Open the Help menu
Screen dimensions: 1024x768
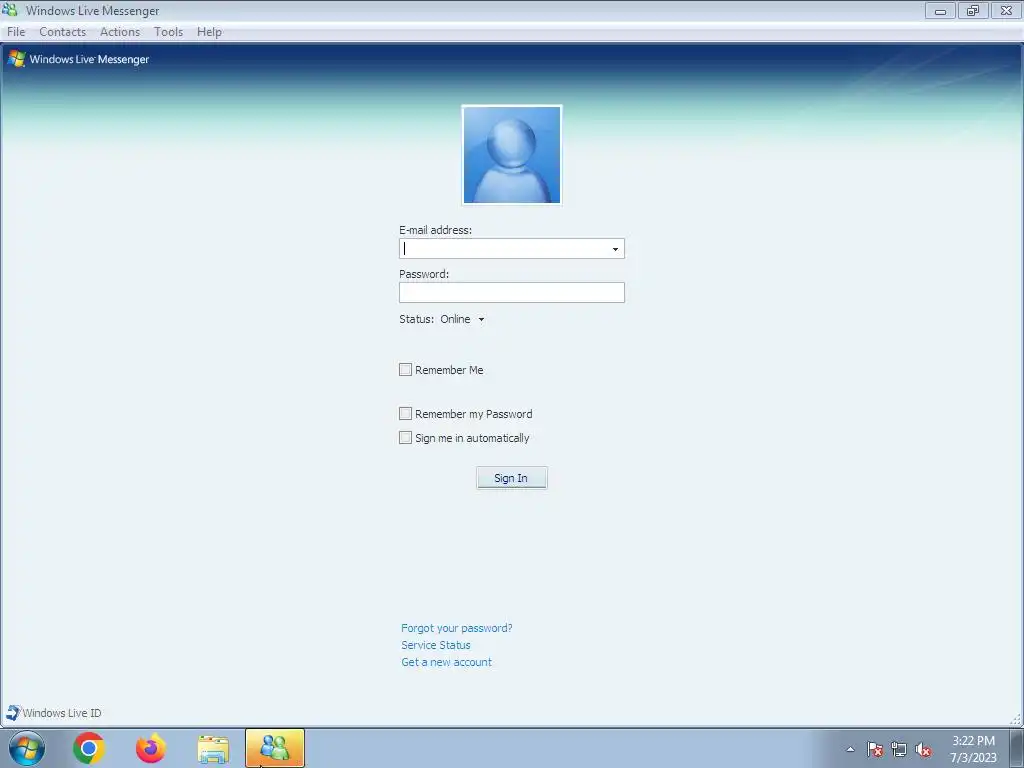209,31
